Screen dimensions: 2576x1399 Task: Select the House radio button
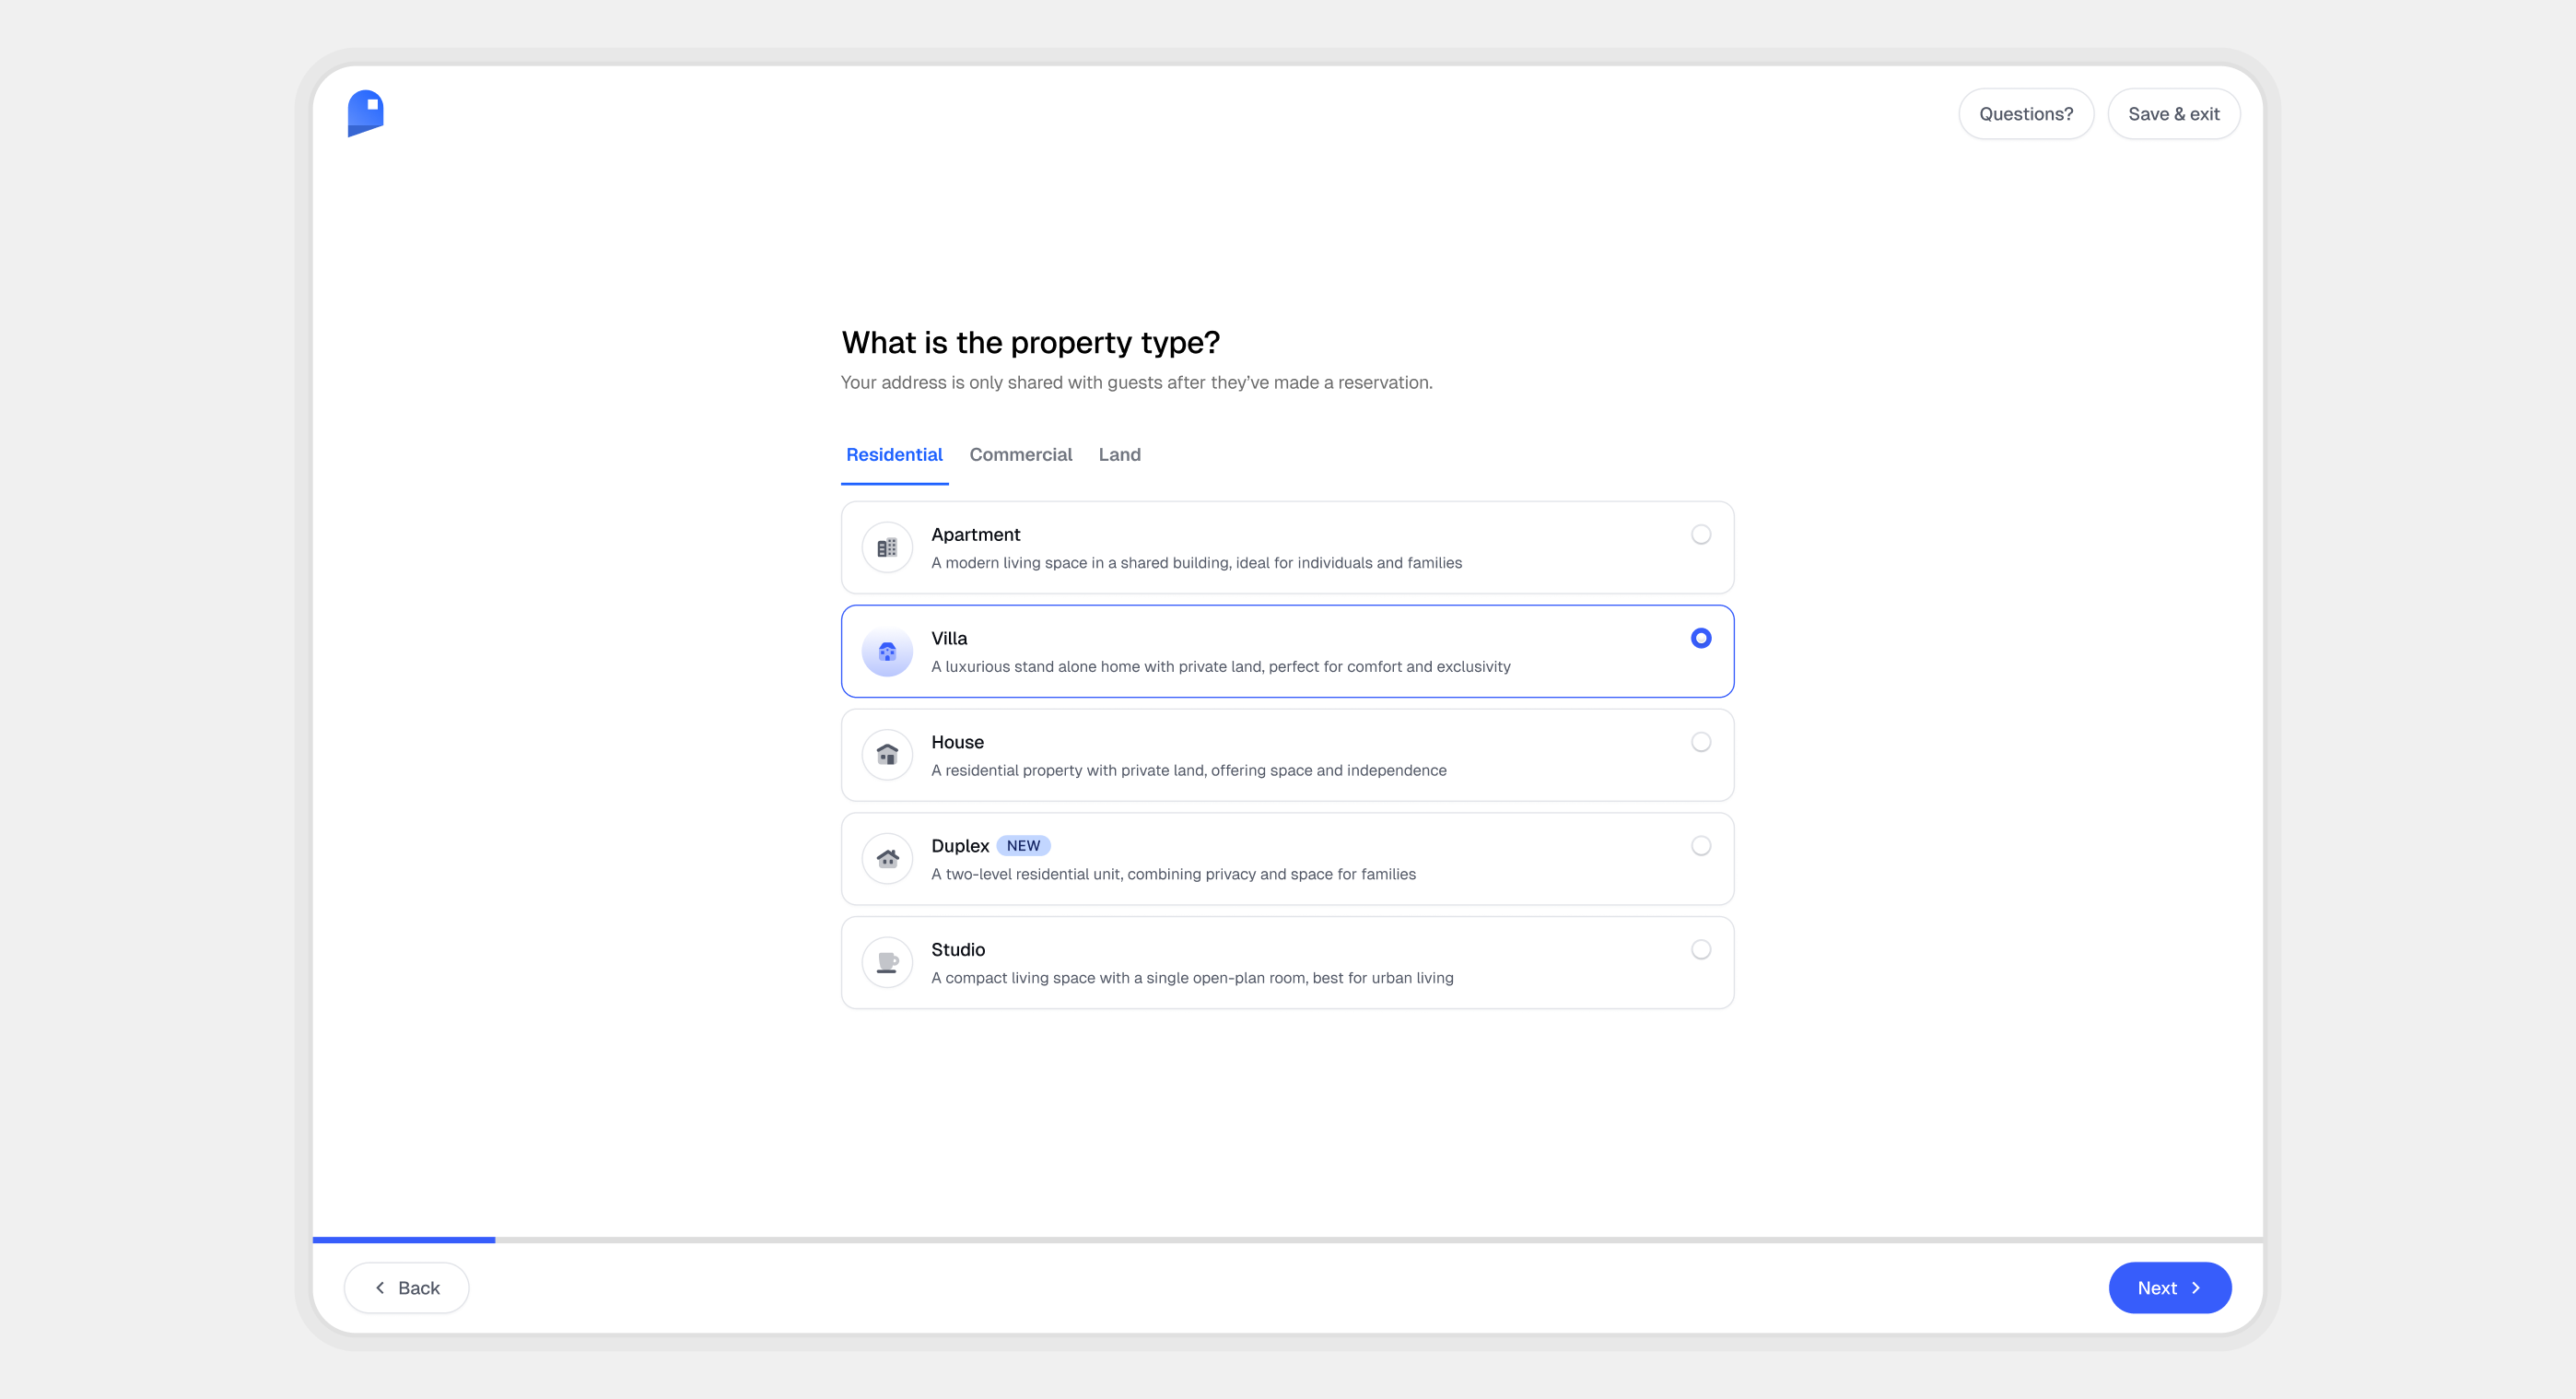tap(1700, 742)
